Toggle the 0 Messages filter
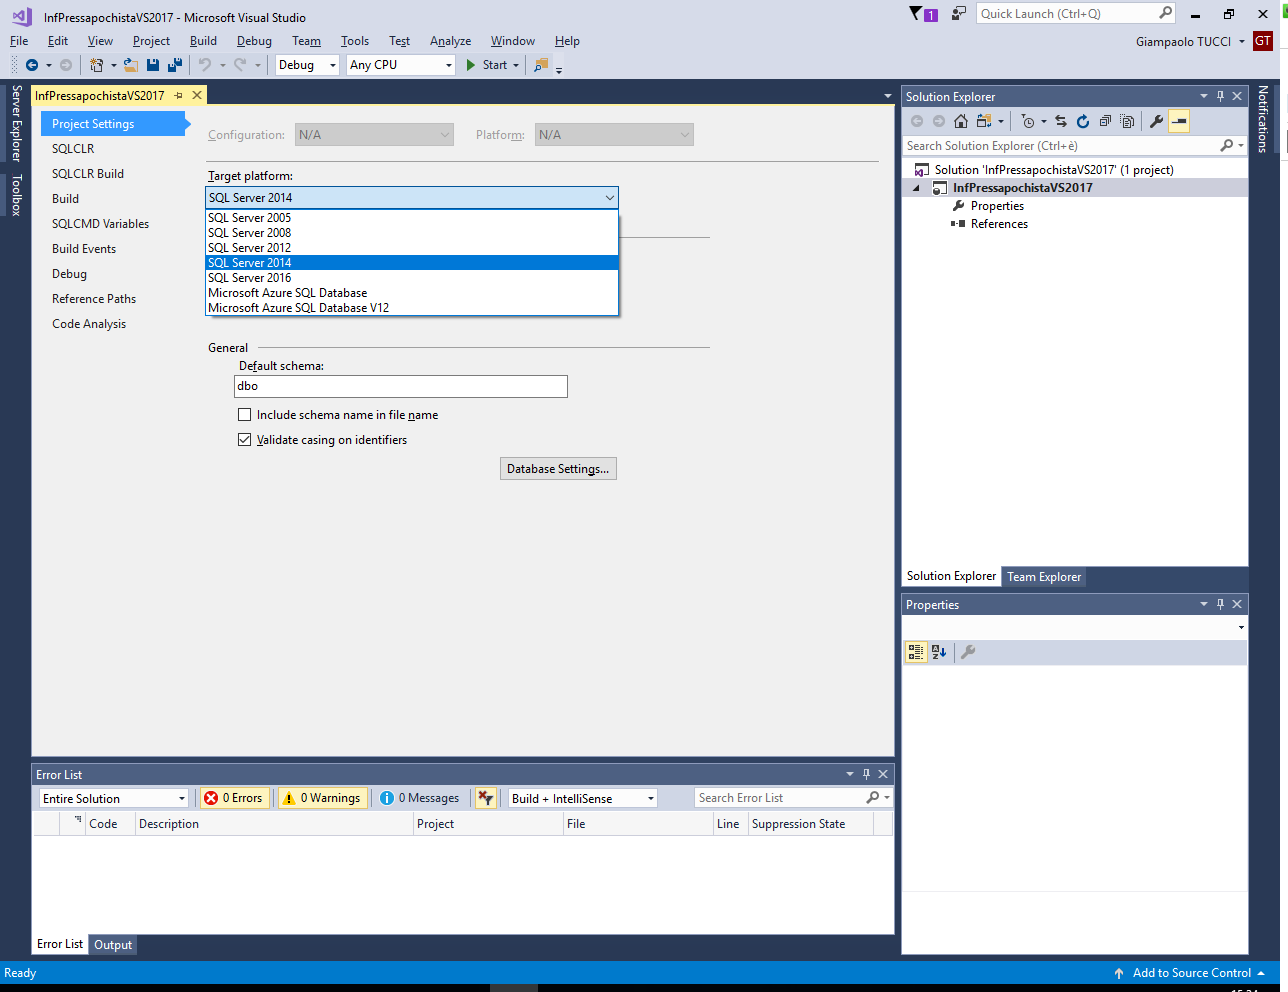Viewport: 1288px width, 992px height. [420, 798]
